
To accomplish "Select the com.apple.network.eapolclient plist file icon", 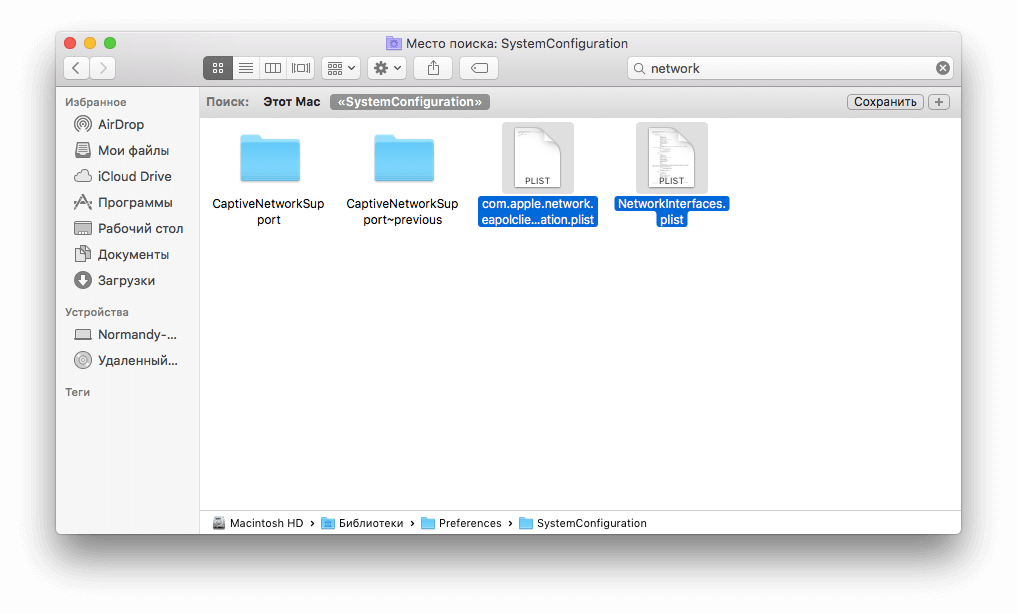I will coord(538,158).
